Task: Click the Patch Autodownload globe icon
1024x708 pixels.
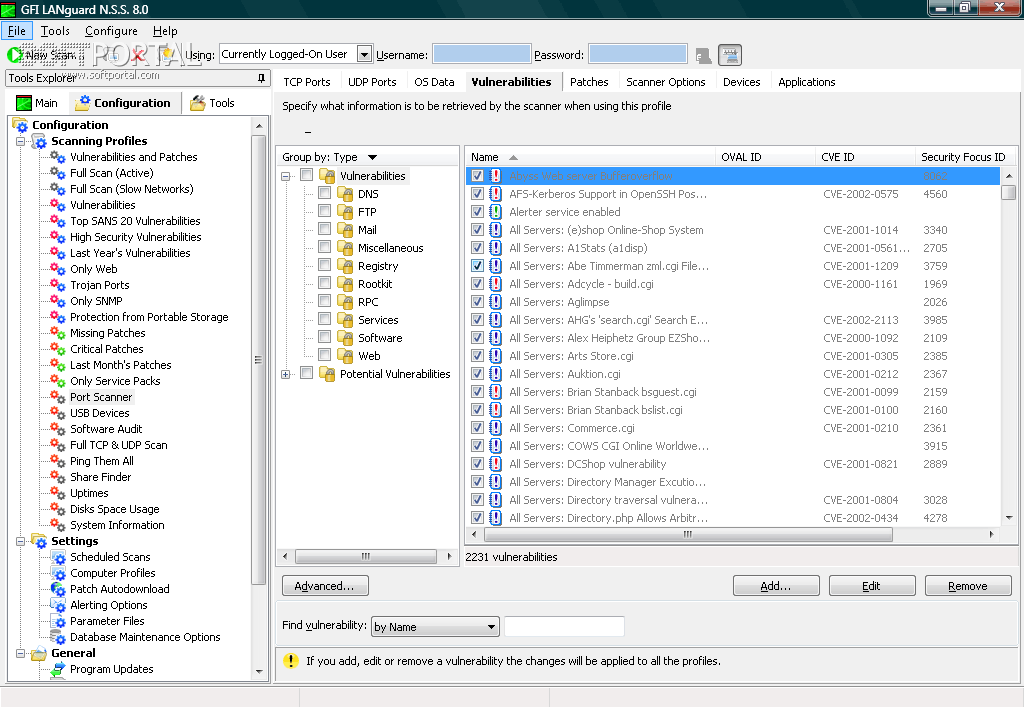Action: coord(57,588)
